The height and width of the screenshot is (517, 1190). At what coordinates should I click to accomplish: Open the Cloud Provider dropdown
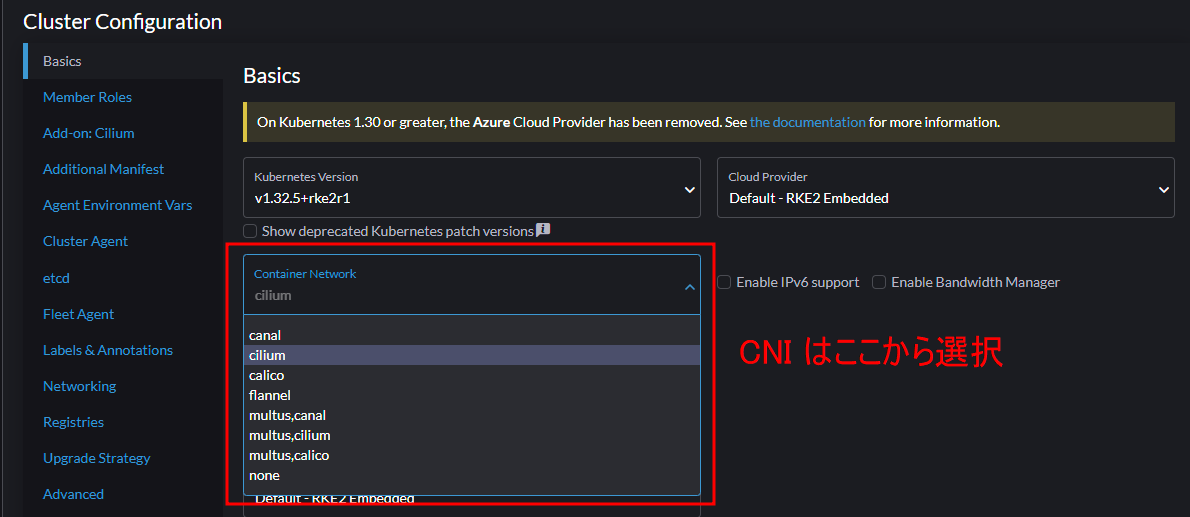[946, 188]
